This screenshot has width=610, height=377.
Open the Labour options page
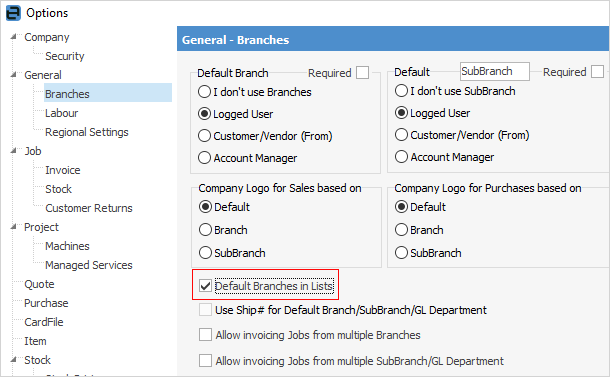pyautogui.click(x=61, y=113)
